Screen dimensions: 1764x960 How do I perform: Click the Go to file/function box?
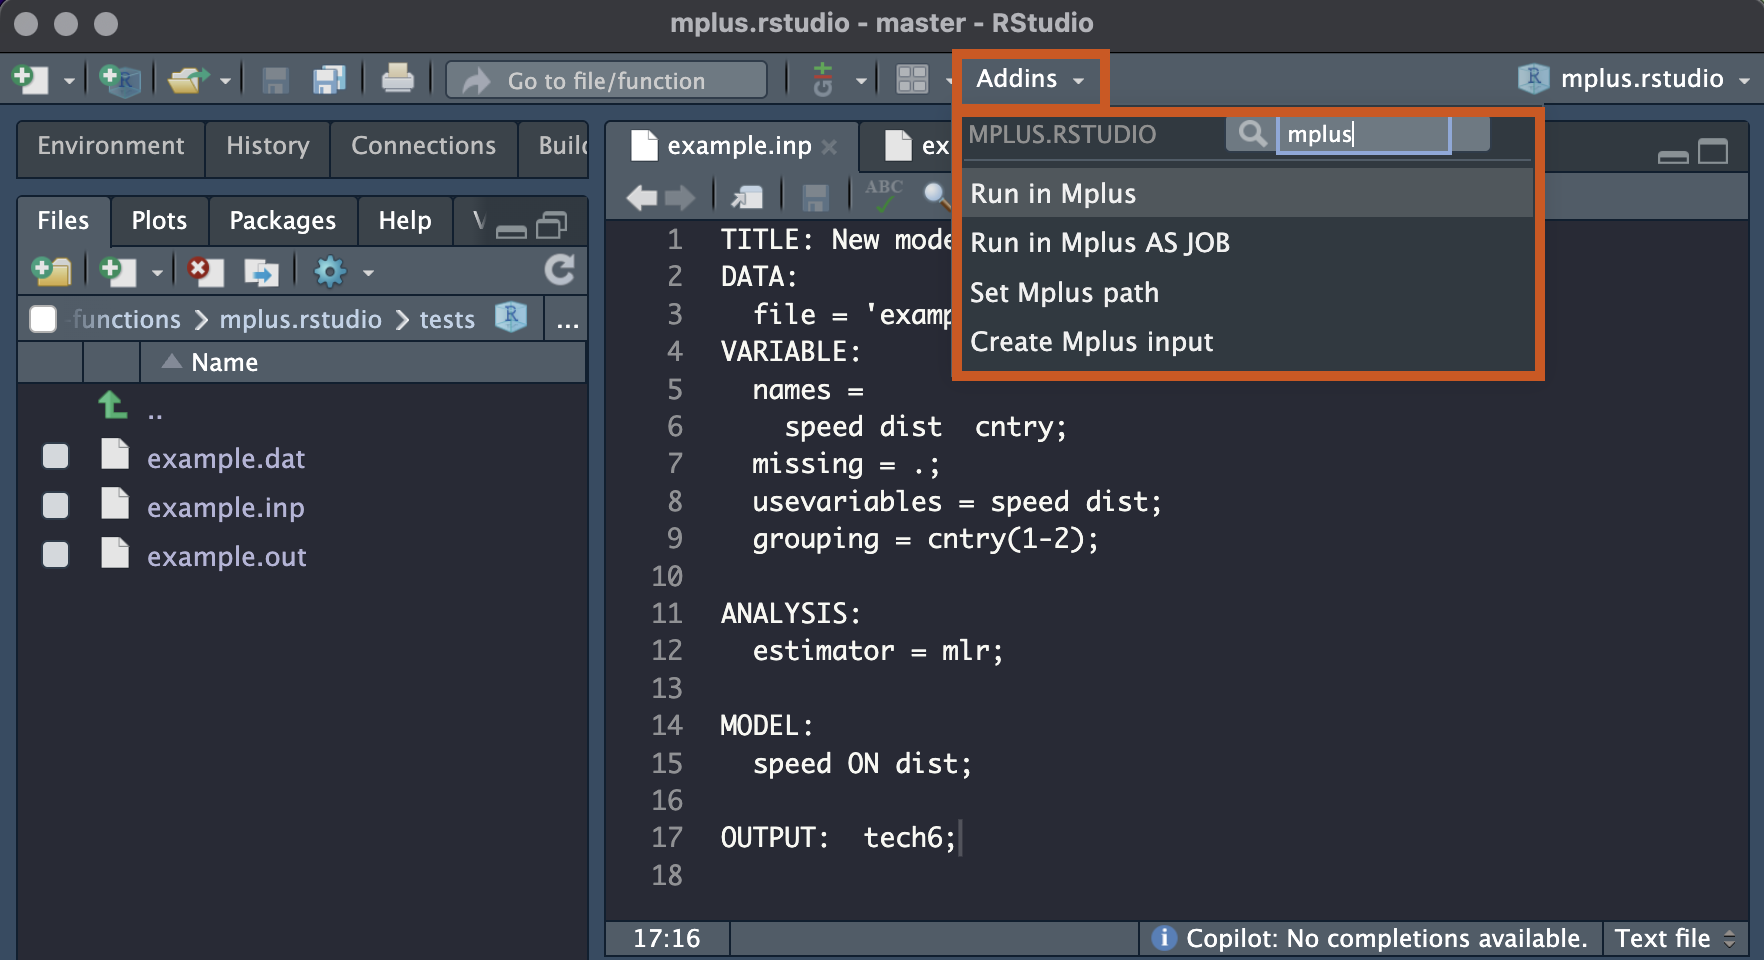pyautogui.click(x=607, y=80)
